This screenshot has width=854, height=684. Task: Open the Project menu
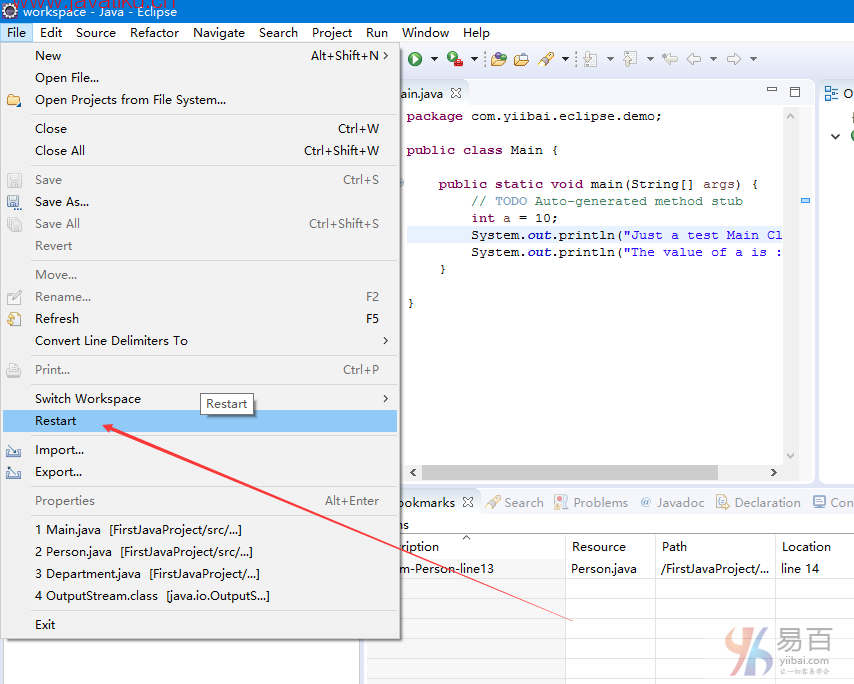tap(332, 33)
